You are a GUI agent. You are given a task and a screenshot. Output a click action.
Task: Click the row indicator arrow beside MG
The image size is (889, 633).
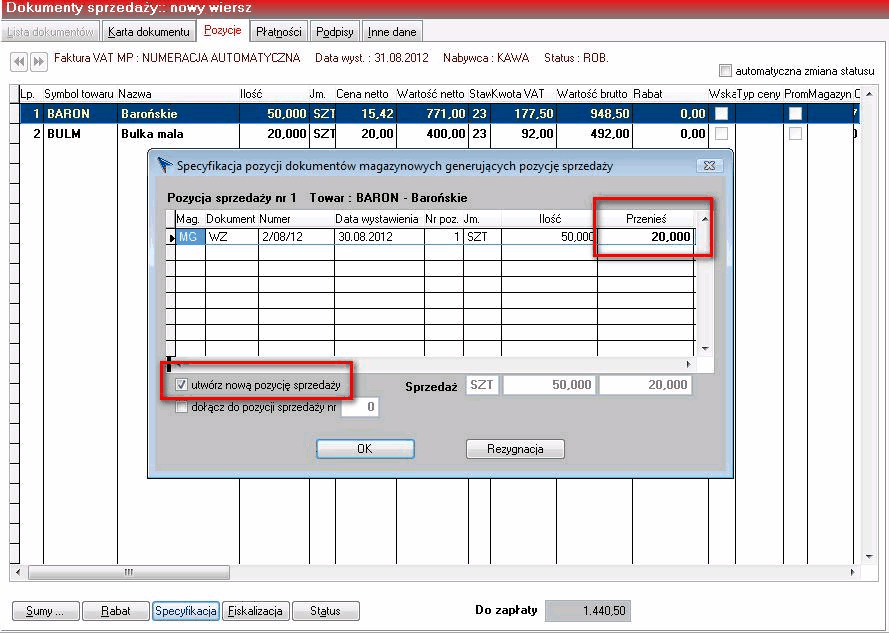pos(172,238)
